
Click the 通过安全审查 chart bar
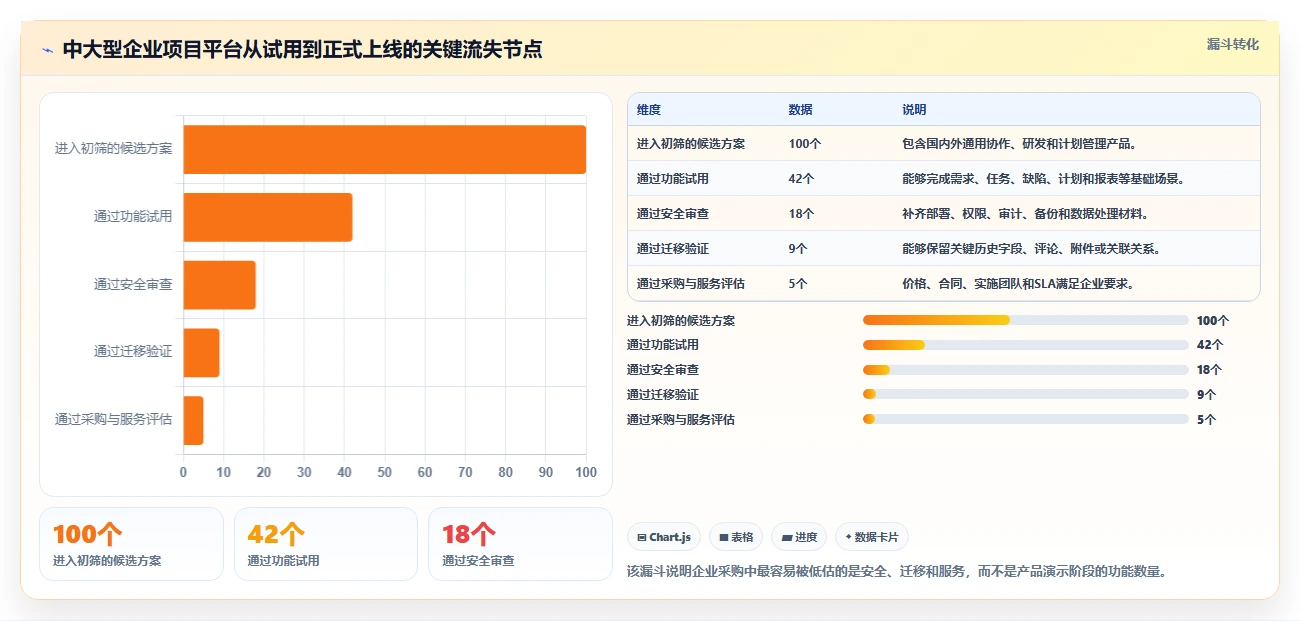pyautogui.click(x=219, y=285)
